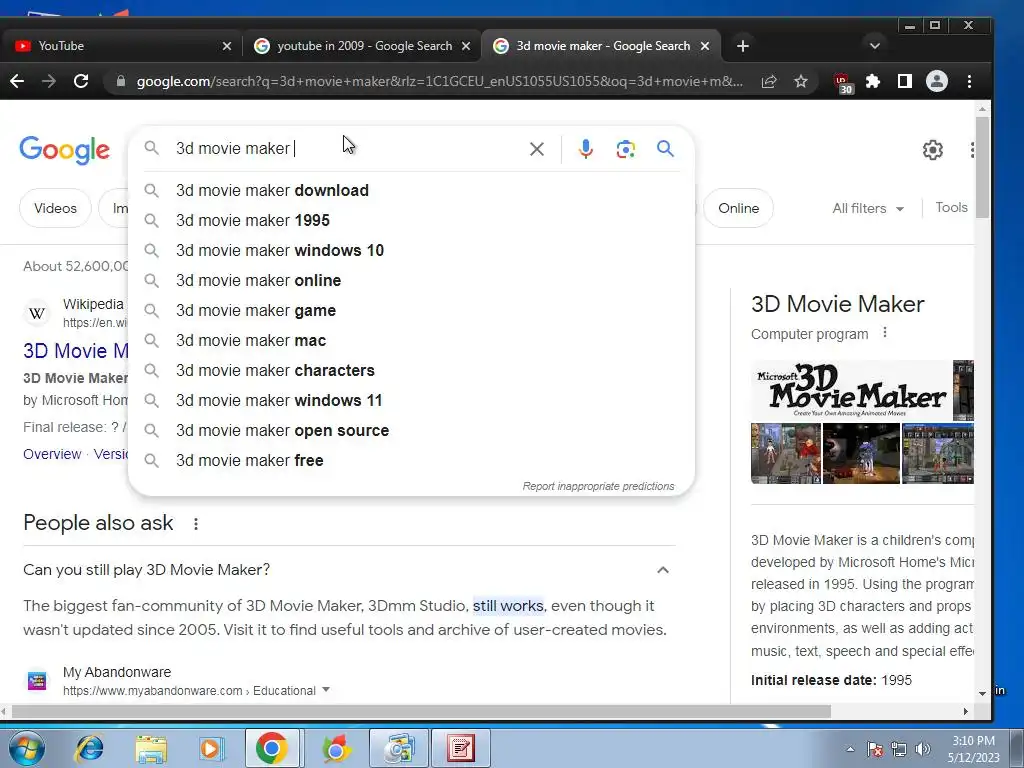Bookmark this page with the star icon
The width and height of the screenshot is (1024, 768).
[x=801, y=81]
